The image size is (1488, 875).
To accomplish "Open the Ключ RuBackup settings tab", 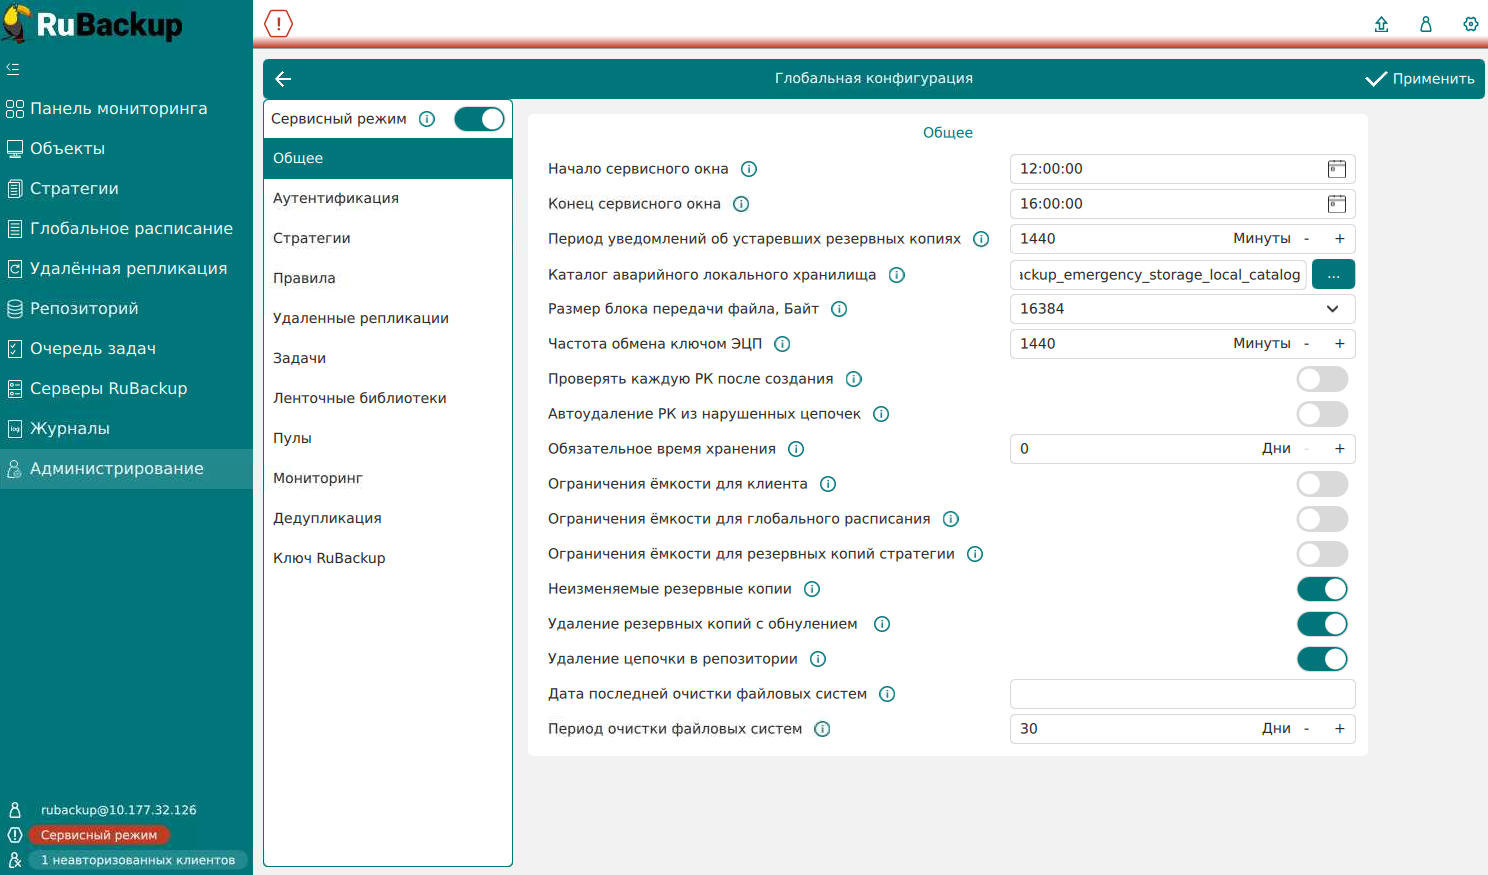I will tap(388, 559).
